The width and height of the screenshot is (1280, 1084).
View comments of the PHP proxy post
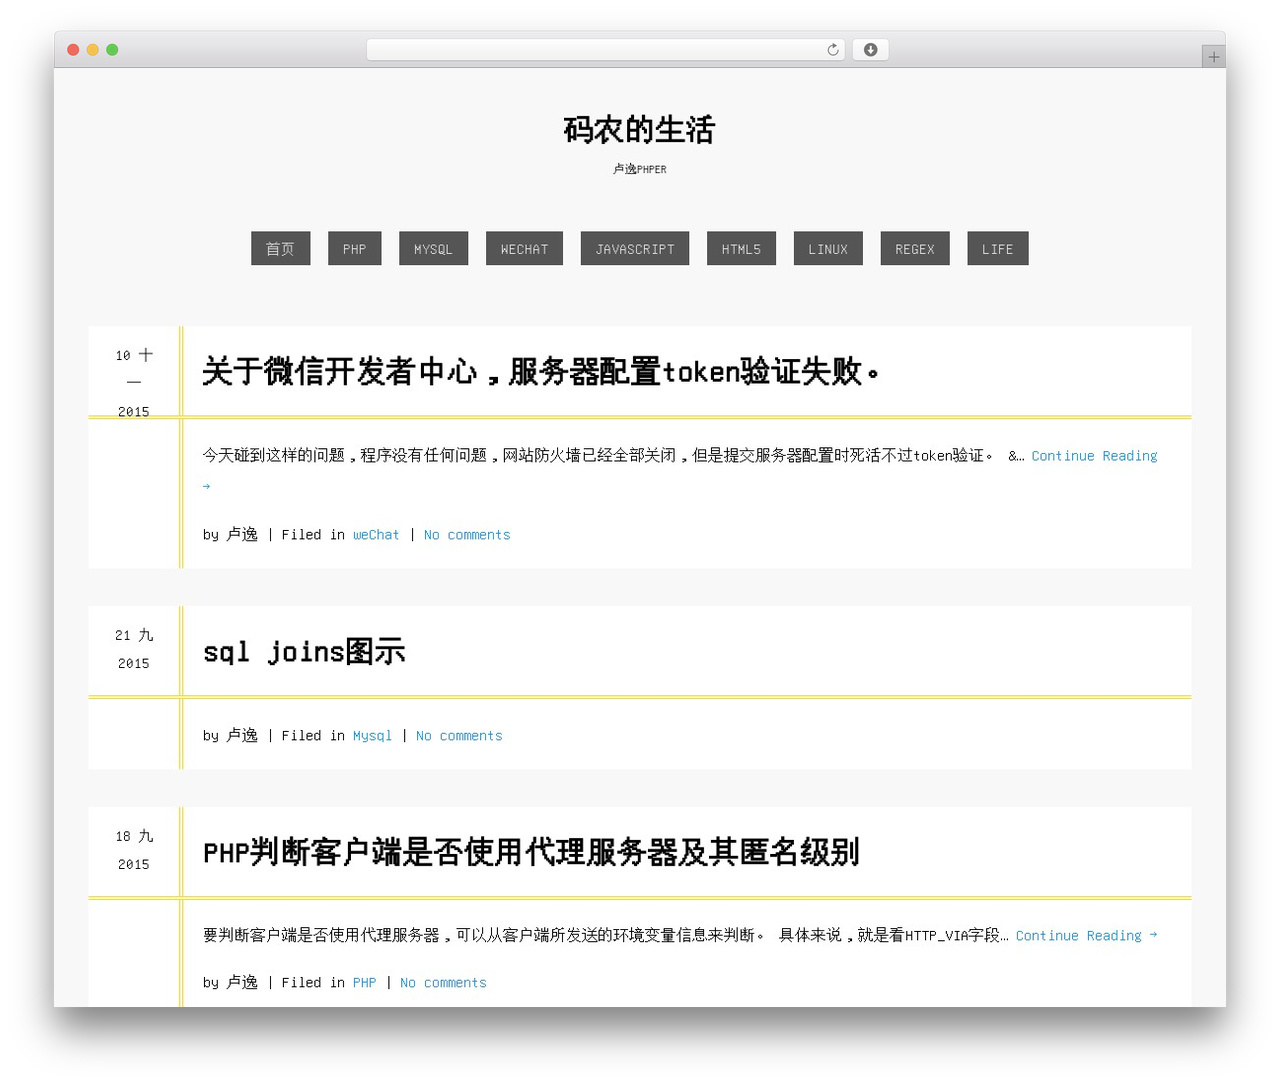pos(443,983)
